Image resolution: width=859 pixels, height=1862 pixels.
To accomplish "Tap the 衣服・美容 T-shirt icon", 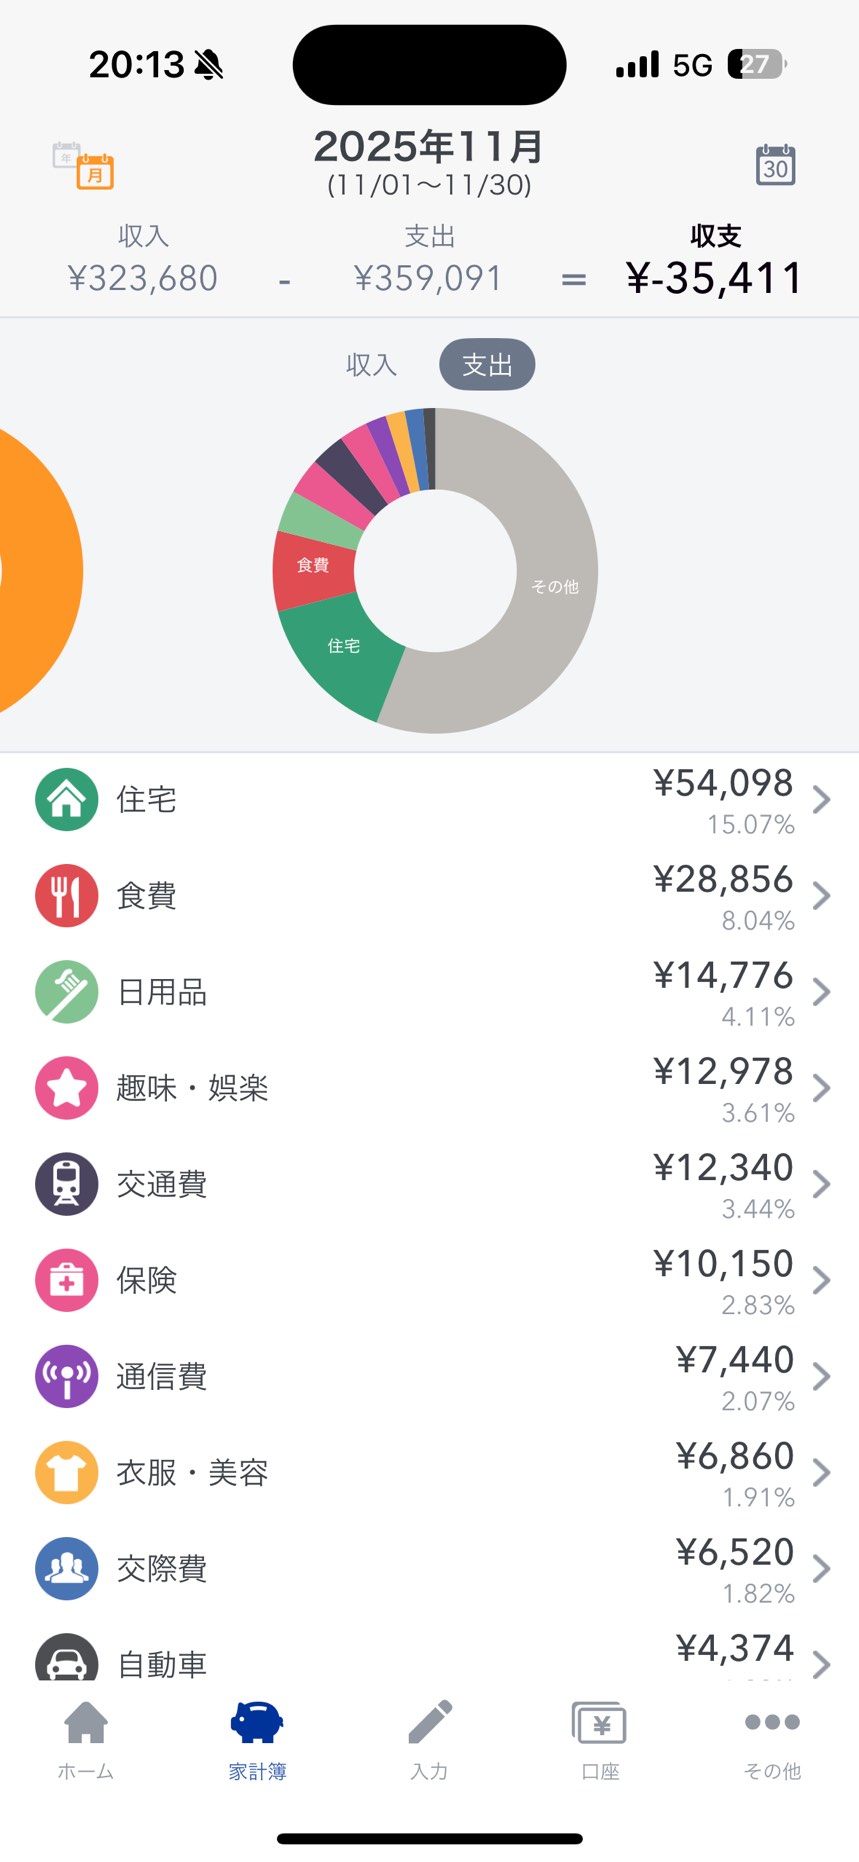I will pyautogui.click(x=67, y=1472).
